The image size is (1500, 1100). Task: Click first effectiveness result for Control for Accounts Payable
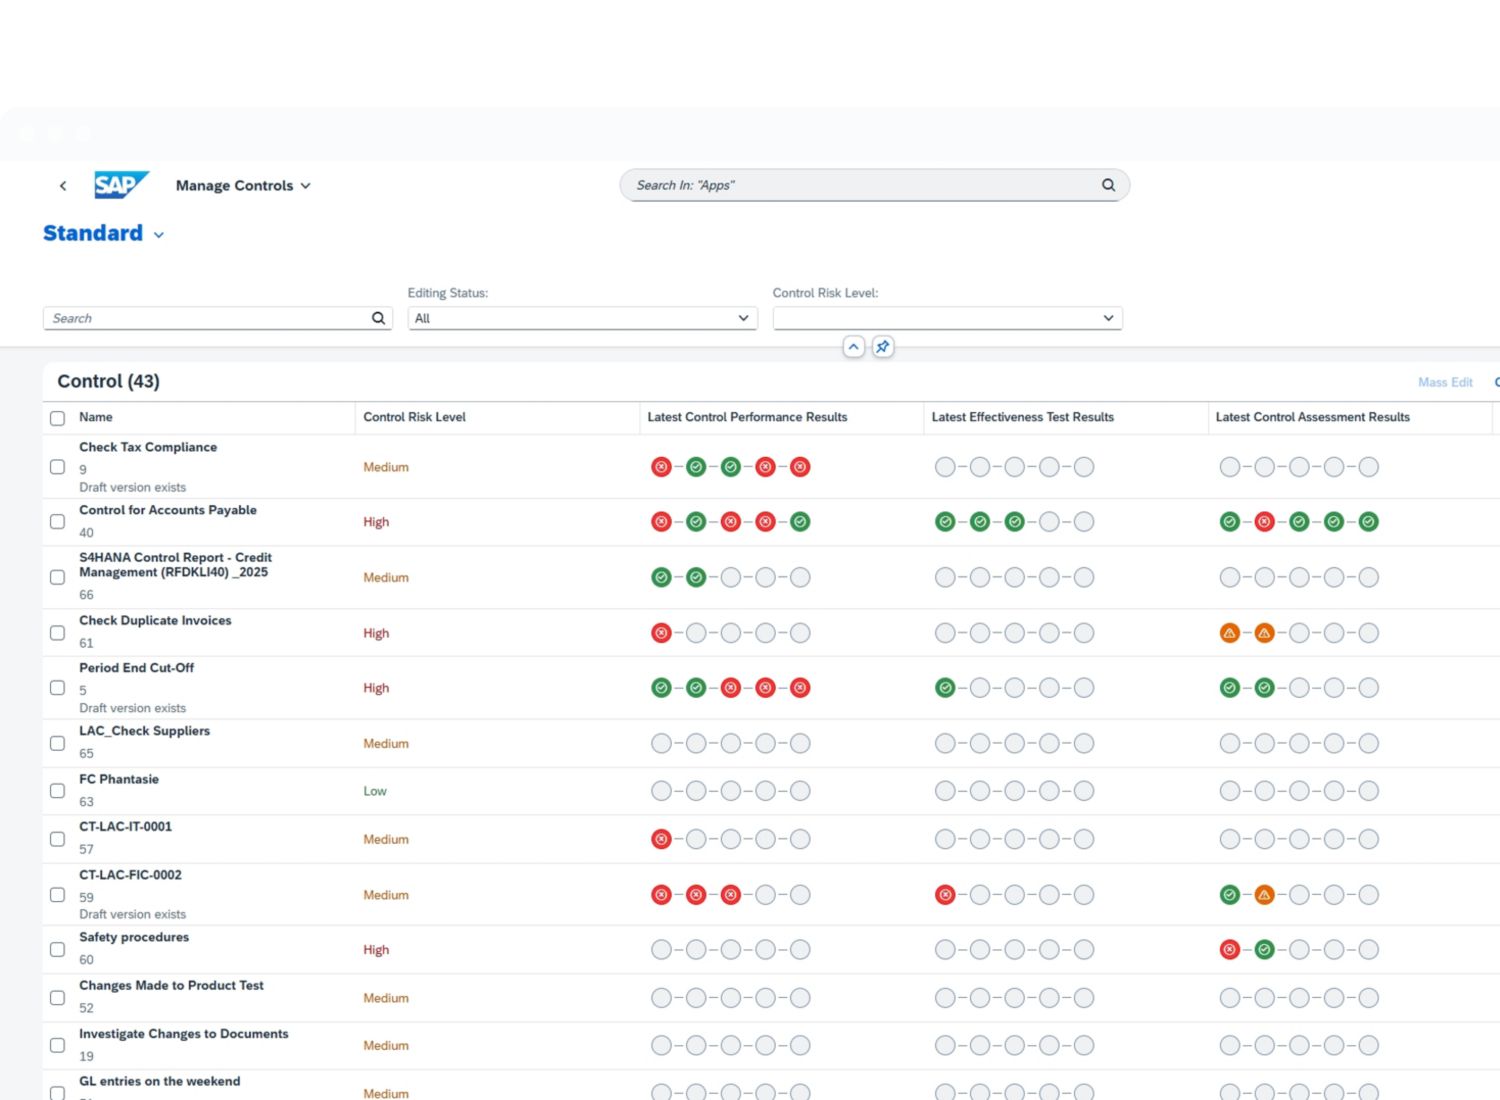(x=945, y=522)
